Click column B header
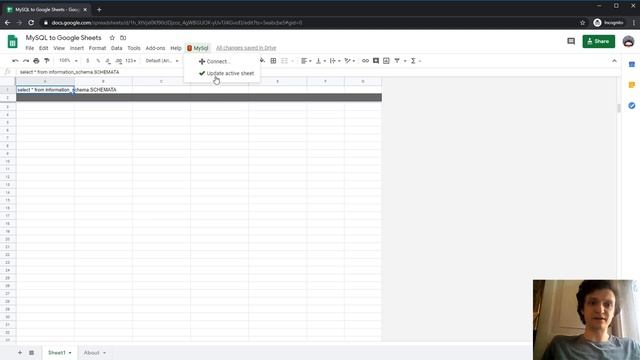The height and width of the screenshot is (360, 640). coord(103,82)
